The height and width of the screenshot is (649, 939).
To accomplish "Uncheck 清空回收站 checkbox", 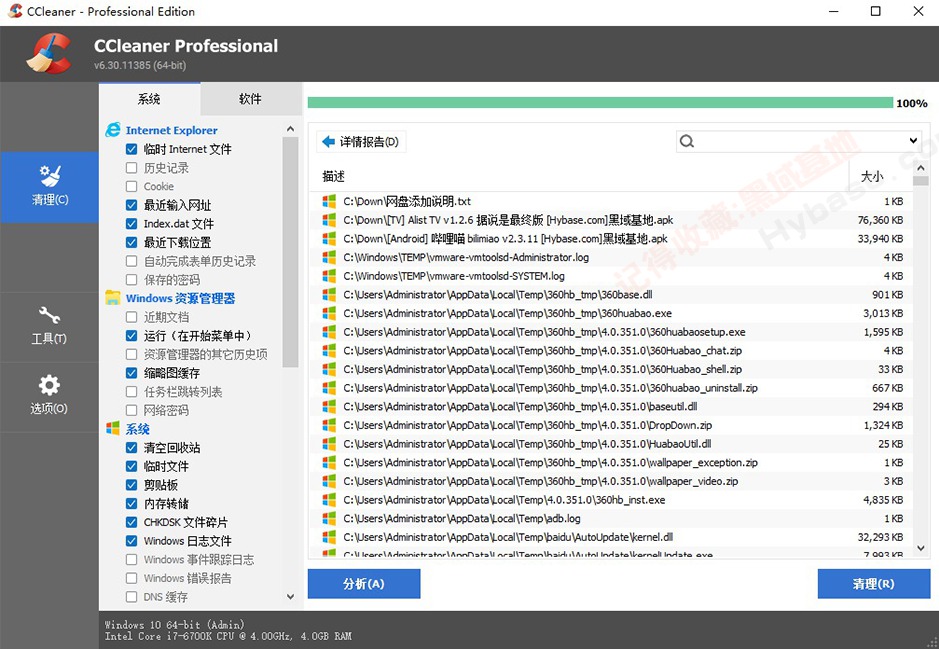I will pyautogui.click(x=132, y=447).
